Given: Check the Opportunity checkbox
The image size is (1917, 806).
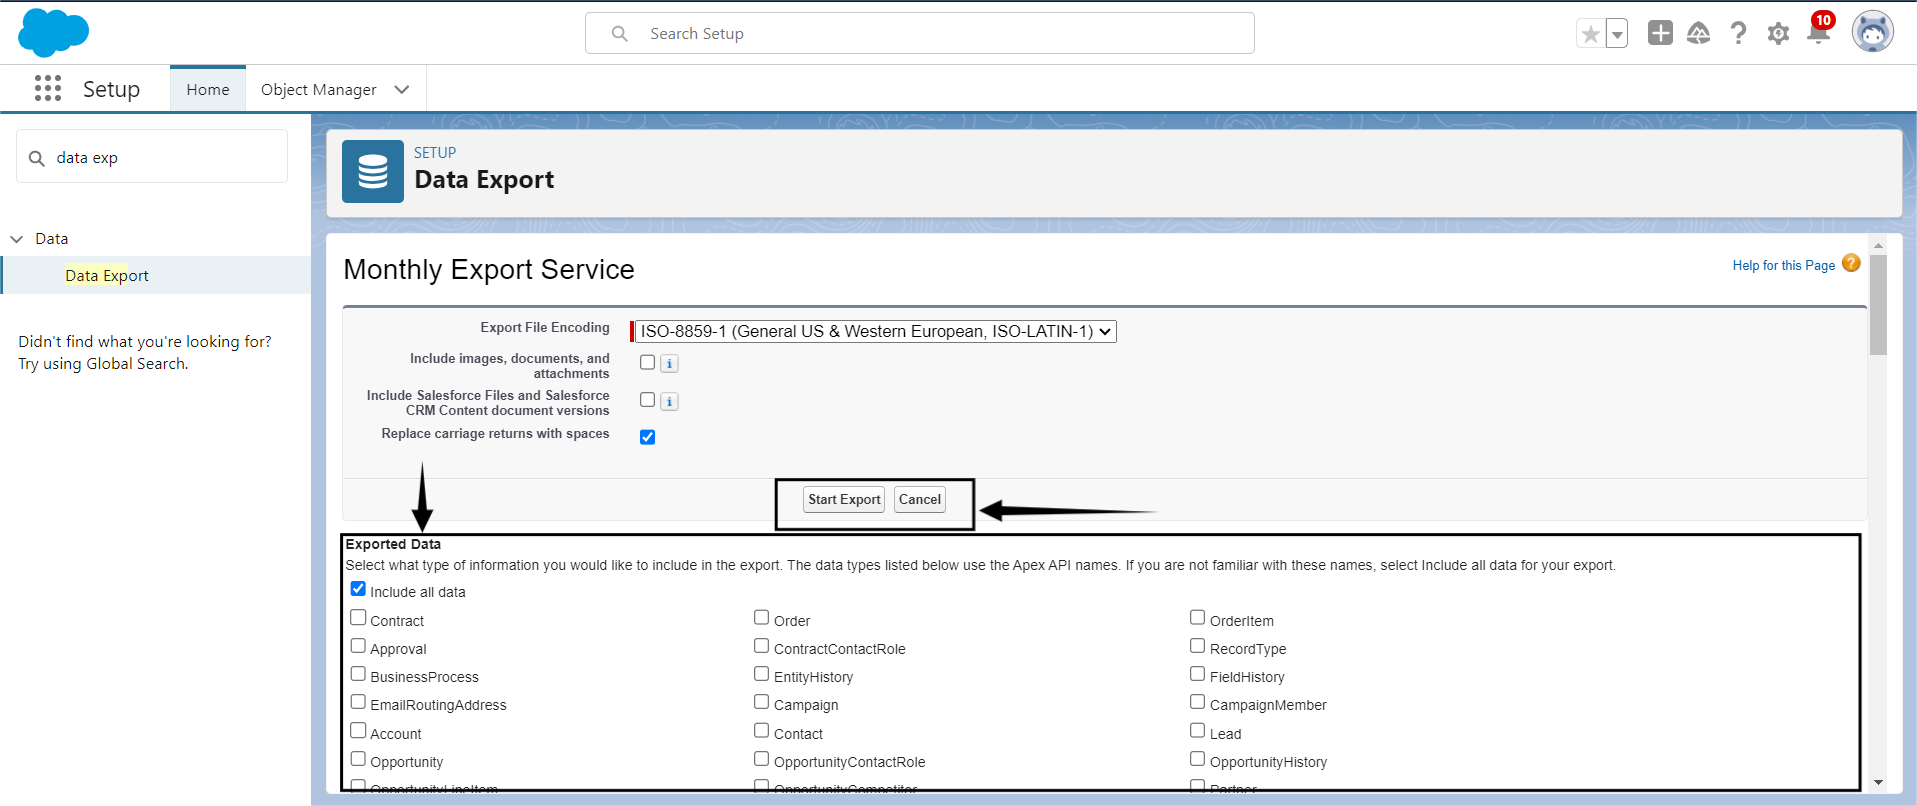Looking at the screenshot, I should (358, 759).
